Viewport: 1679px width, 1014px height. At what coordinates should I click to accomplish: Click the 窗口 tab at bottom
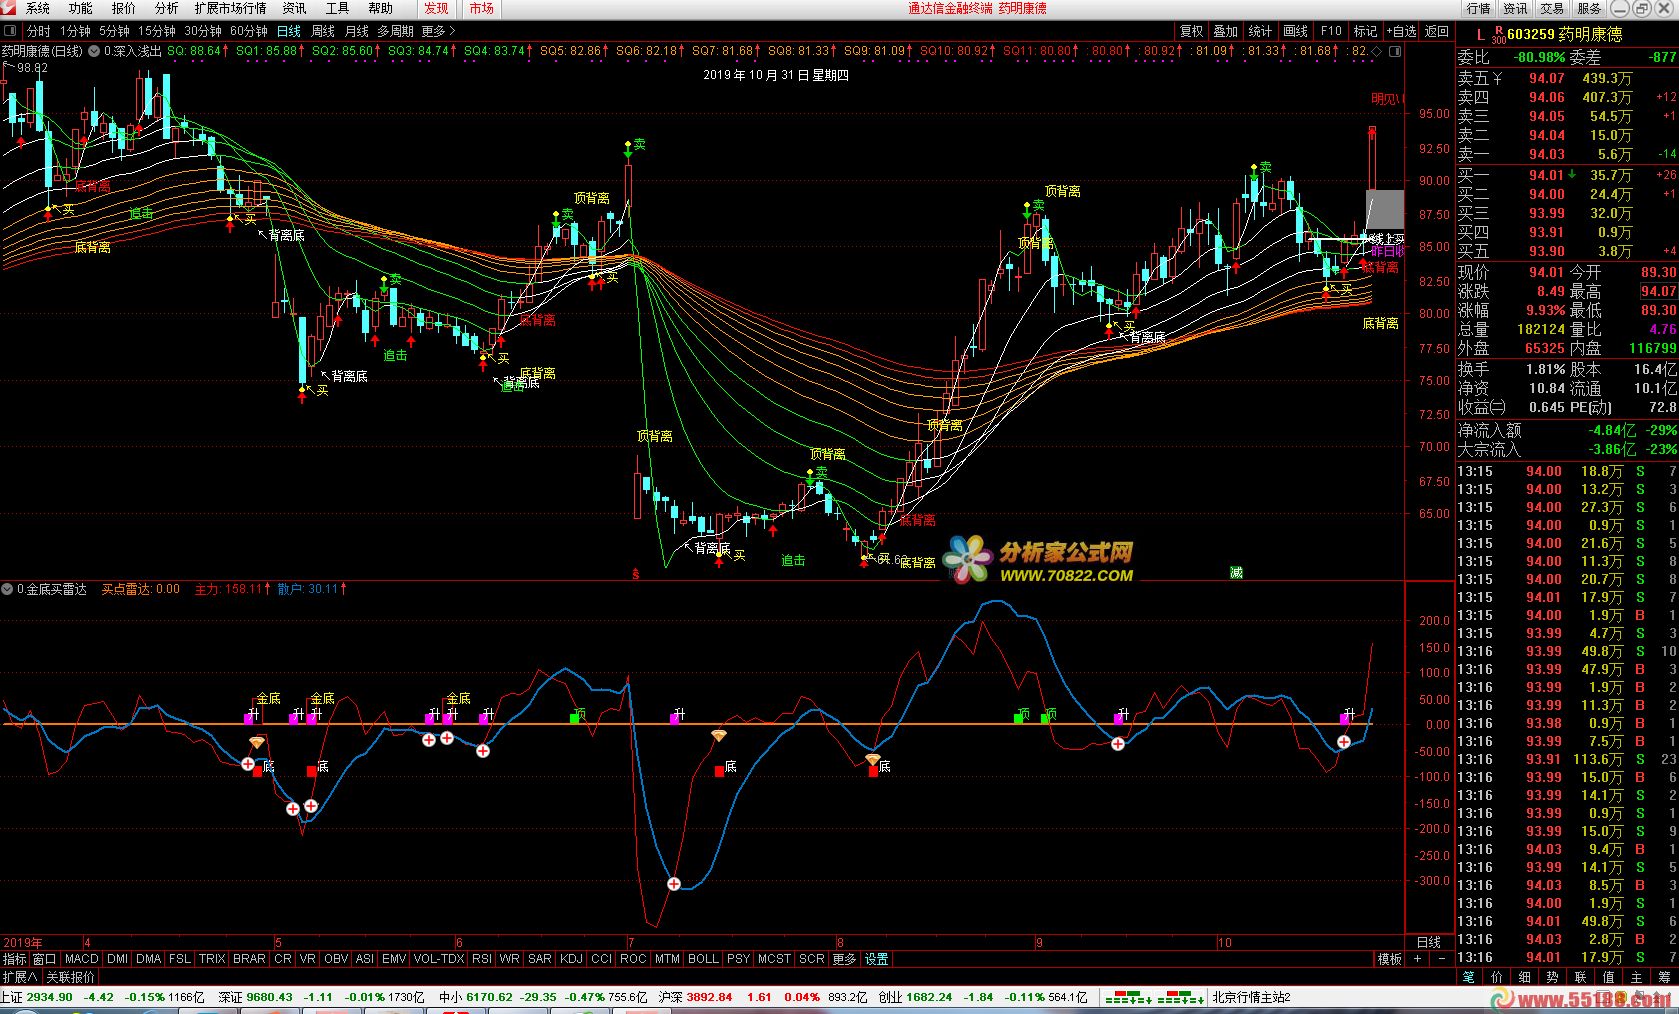tap(45, 959)
